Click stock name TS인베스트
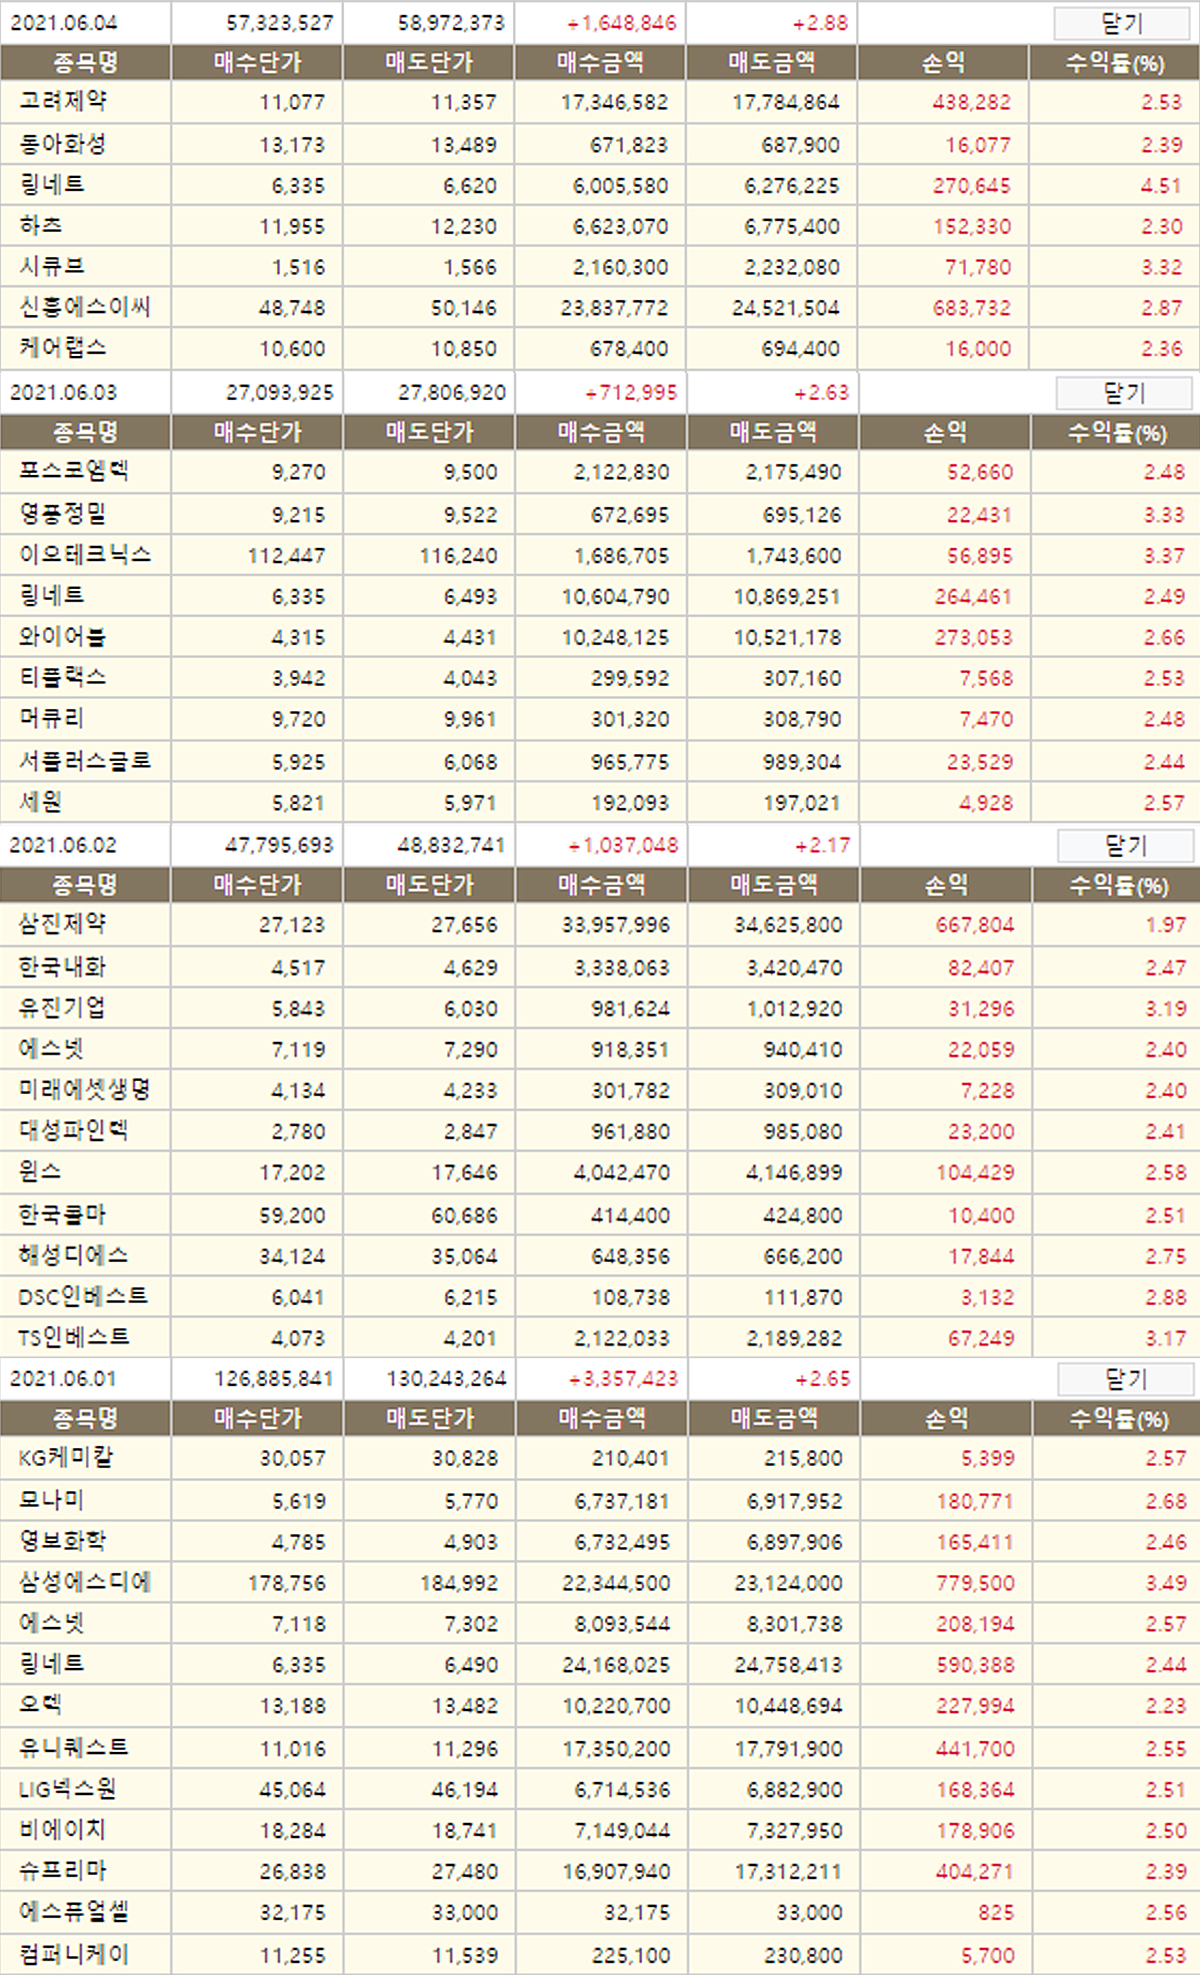 pyautogui.click(x=74, y=1338)
